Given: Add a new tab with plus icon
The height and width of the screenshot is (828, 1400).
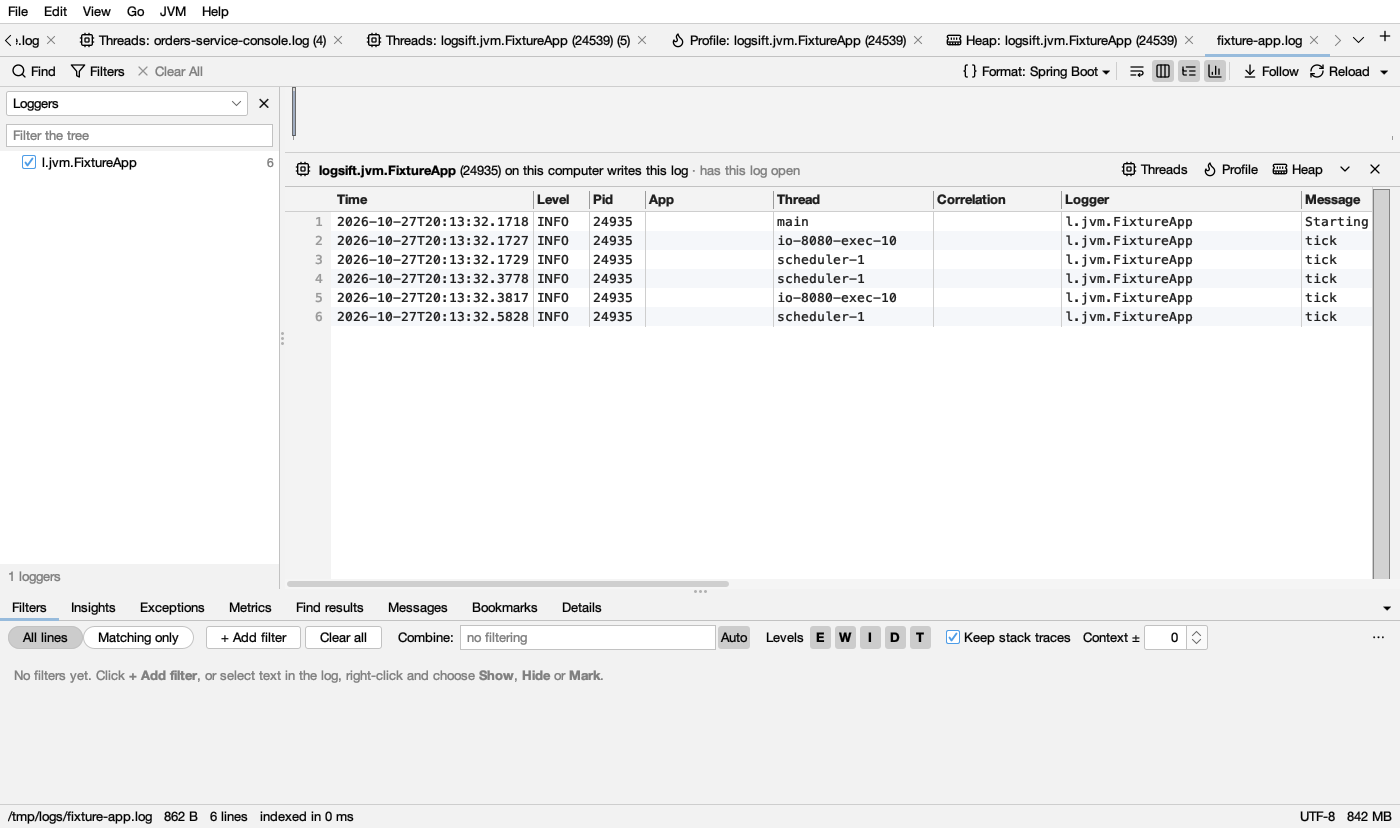Looking at the screenshot, I should coord(1385,38).
